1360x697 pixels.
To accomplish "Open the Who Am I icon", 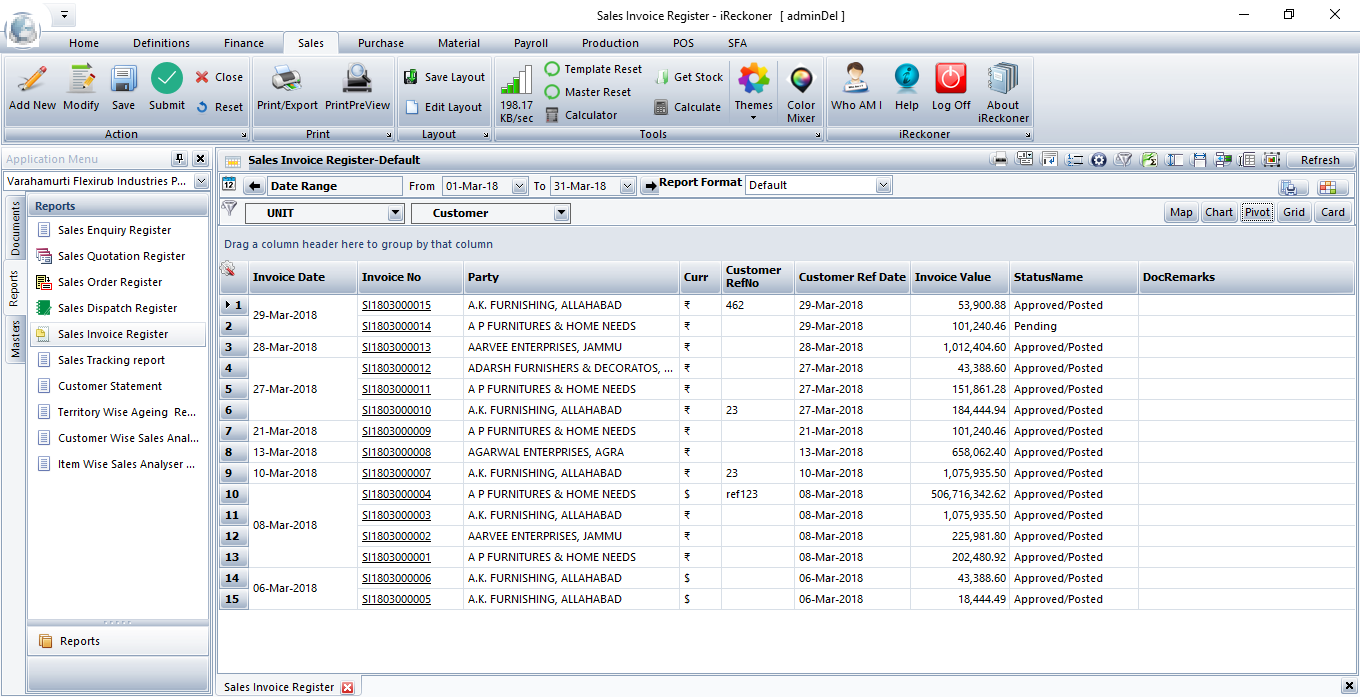I will [856, 80].
